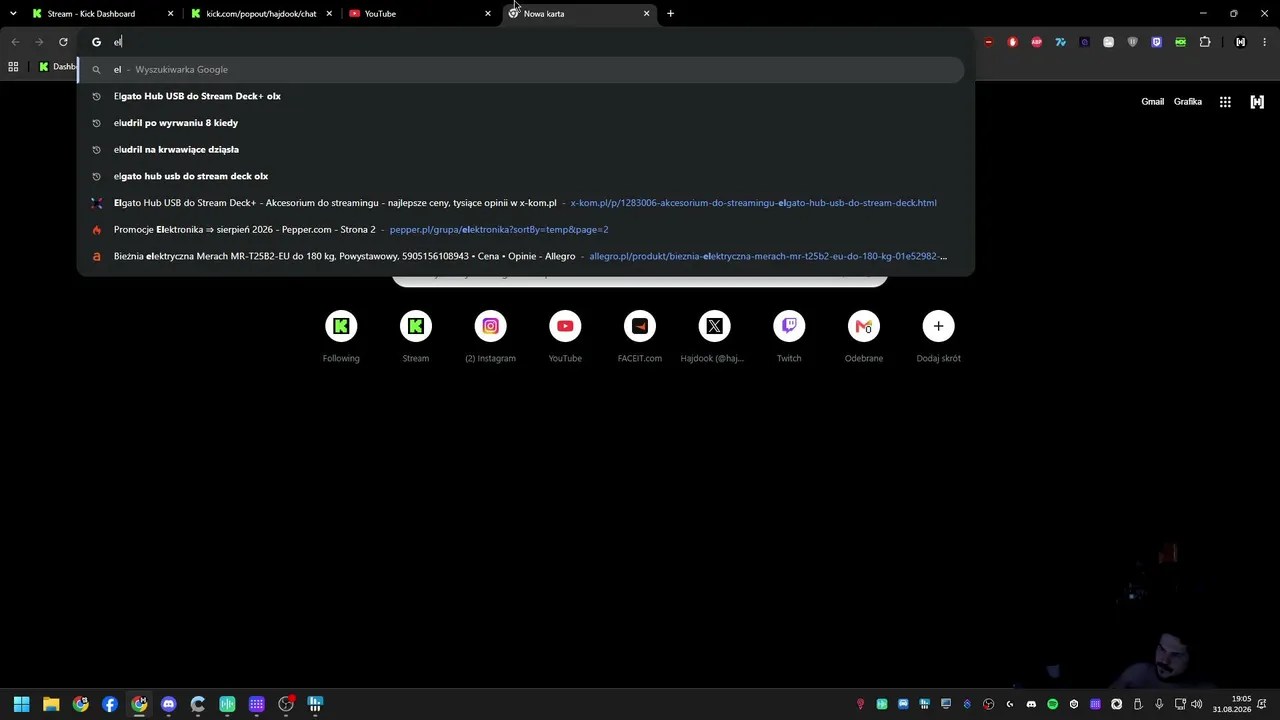The image size is (1280, 720).
Task: Click the 7TV extension icon
Action: click(x=1060, y=42)
